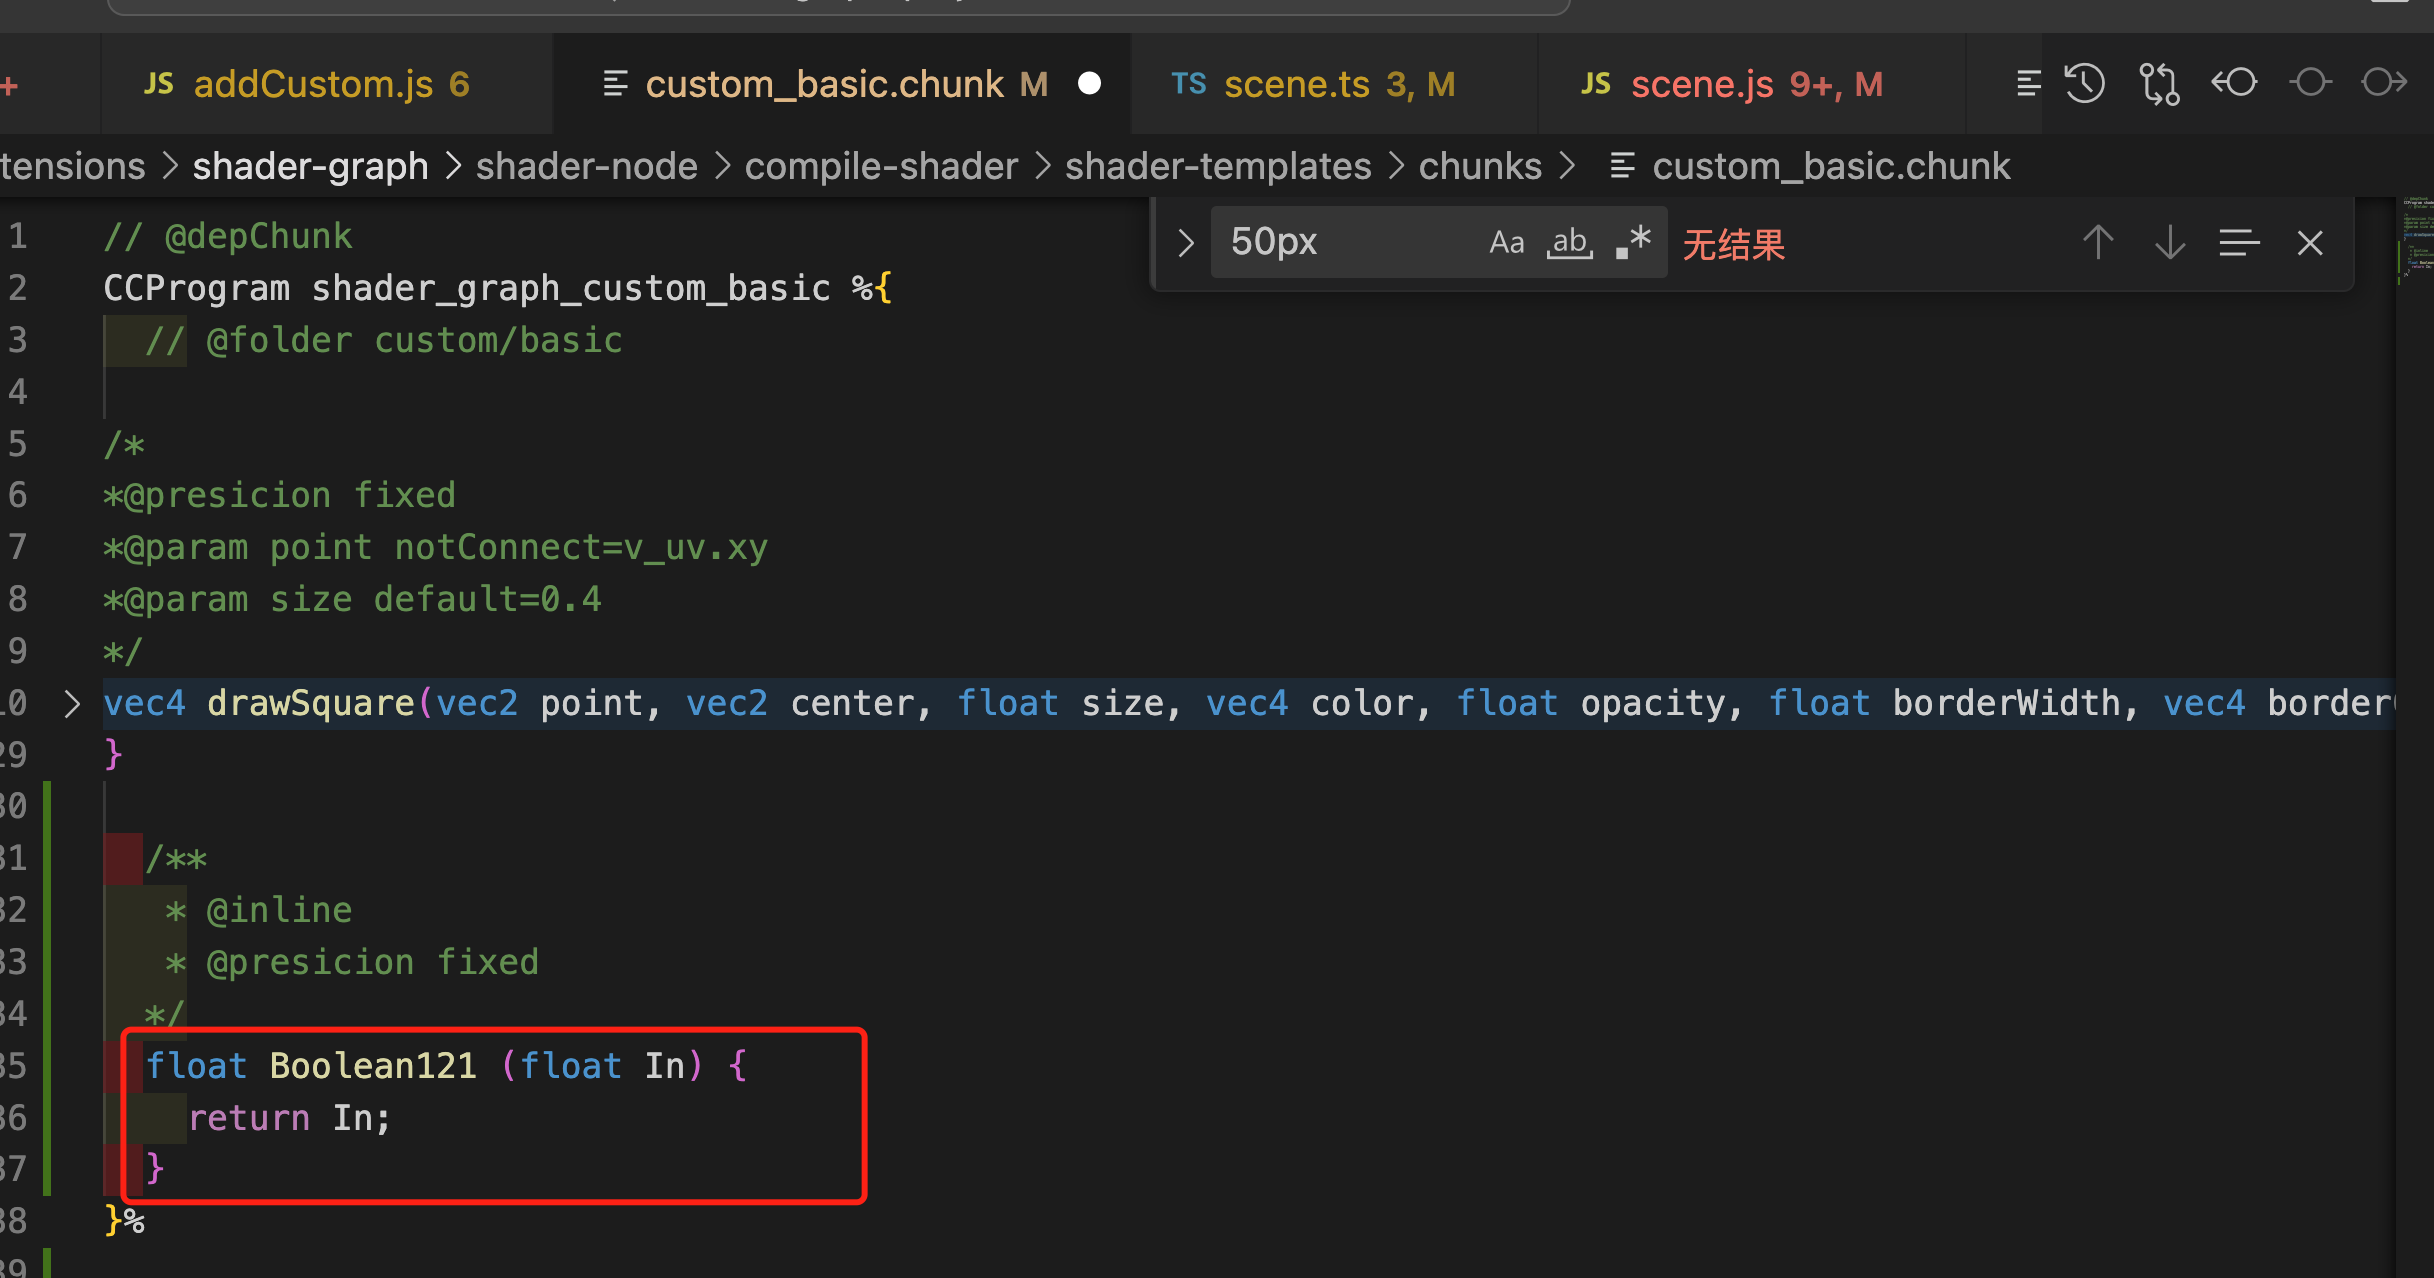
Task: Jump to next search match arrow
Action: 2169,243
